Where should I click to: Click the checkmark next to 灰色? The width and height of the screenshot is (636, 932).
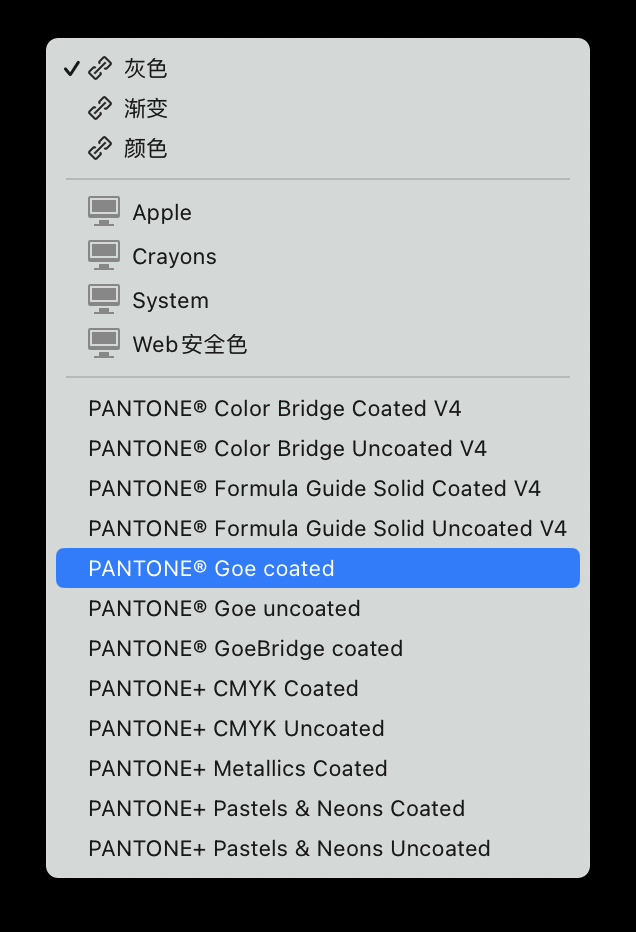pyautogui.click(x=71, y=69)
